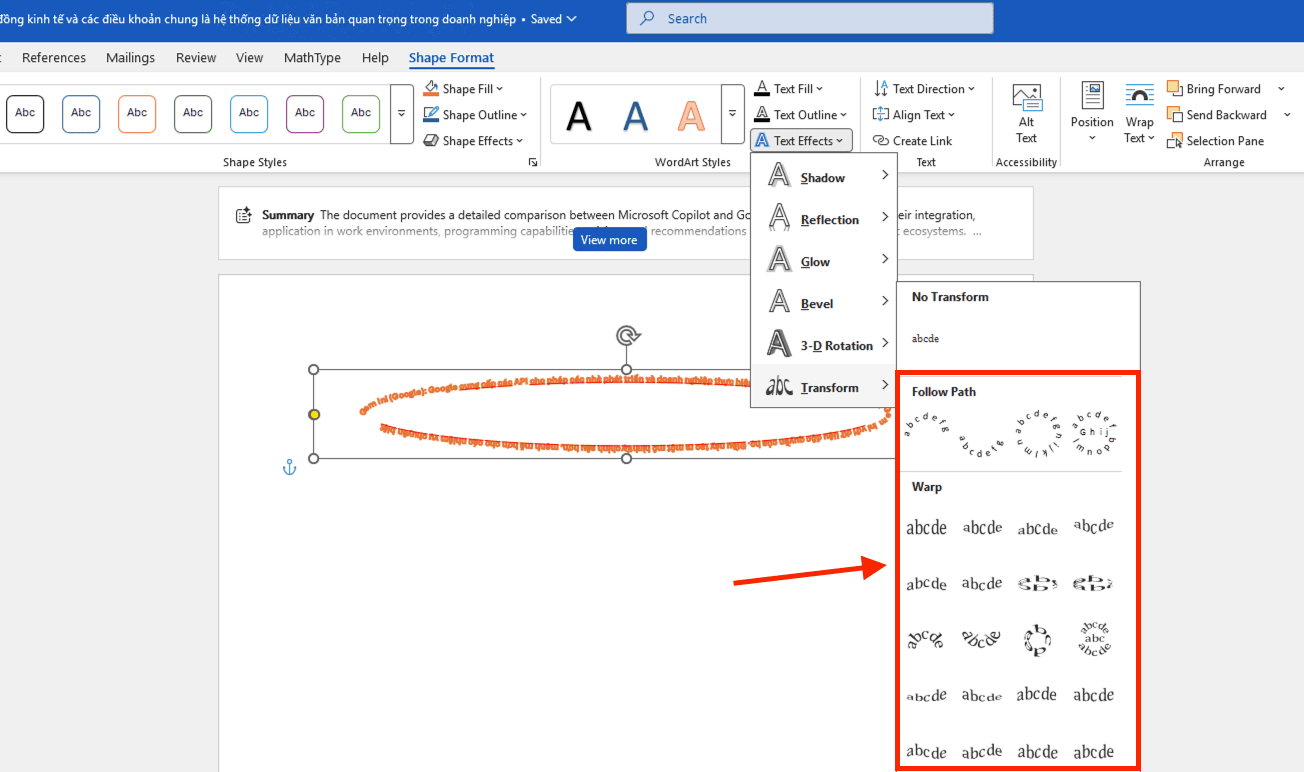Open the Position layout icon
The height and width of the screenshot is (772, 1304).
tap(1091, 97)
